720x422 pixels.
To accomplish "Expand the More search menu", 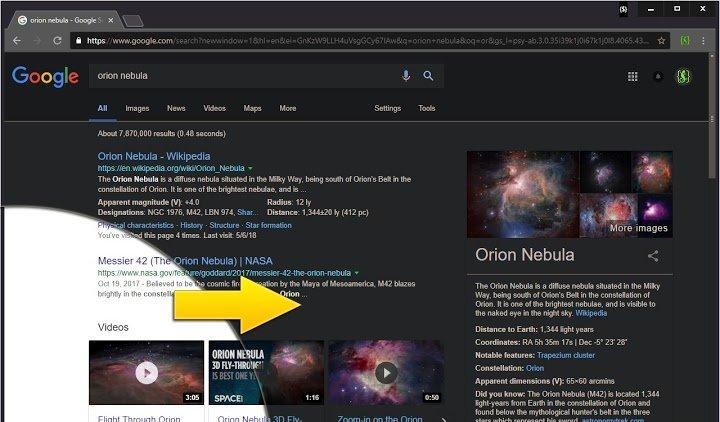I will [288, 108].
